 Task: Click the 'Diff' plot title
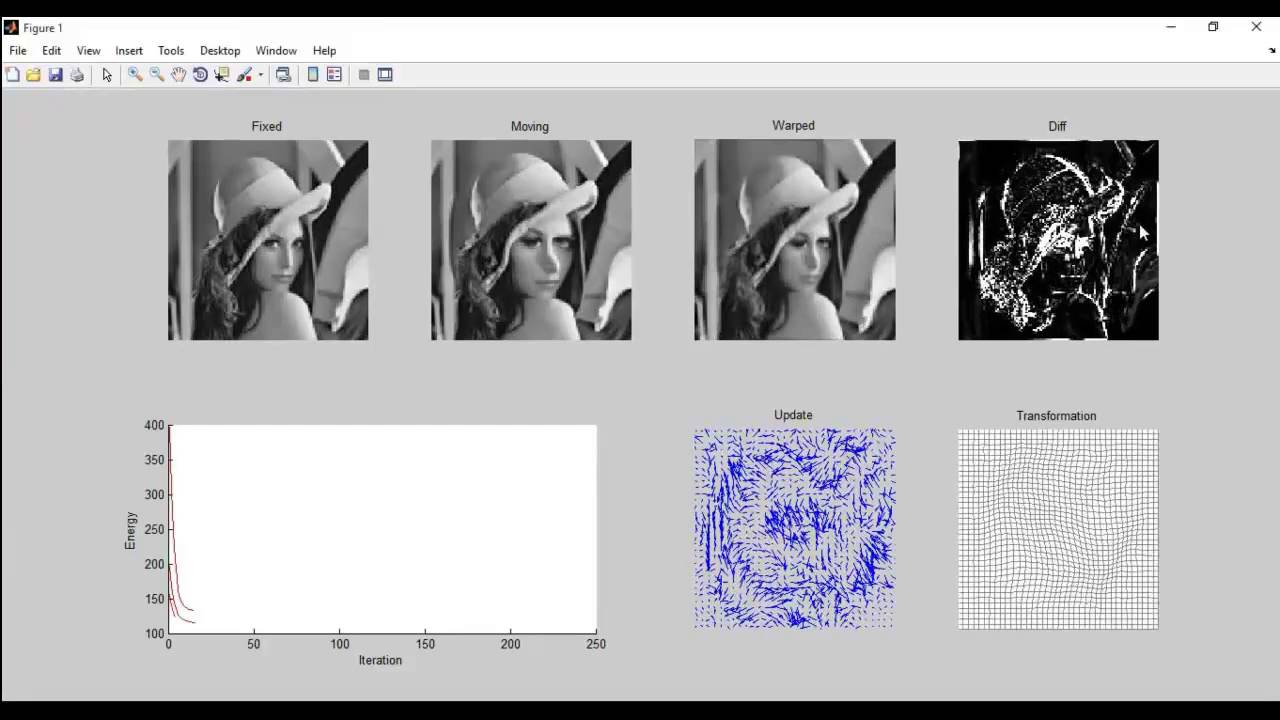[1057, 127]
